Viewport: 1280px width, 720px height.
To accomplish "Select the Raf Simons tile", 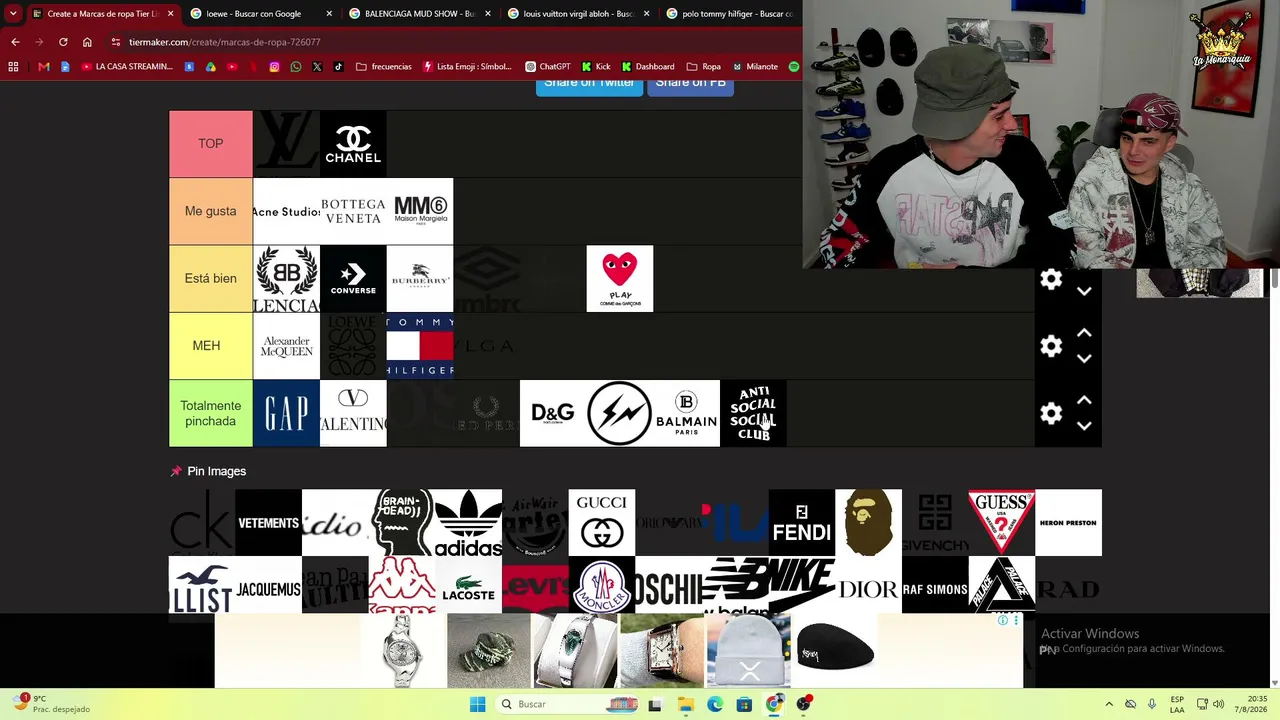I will 935,585.
